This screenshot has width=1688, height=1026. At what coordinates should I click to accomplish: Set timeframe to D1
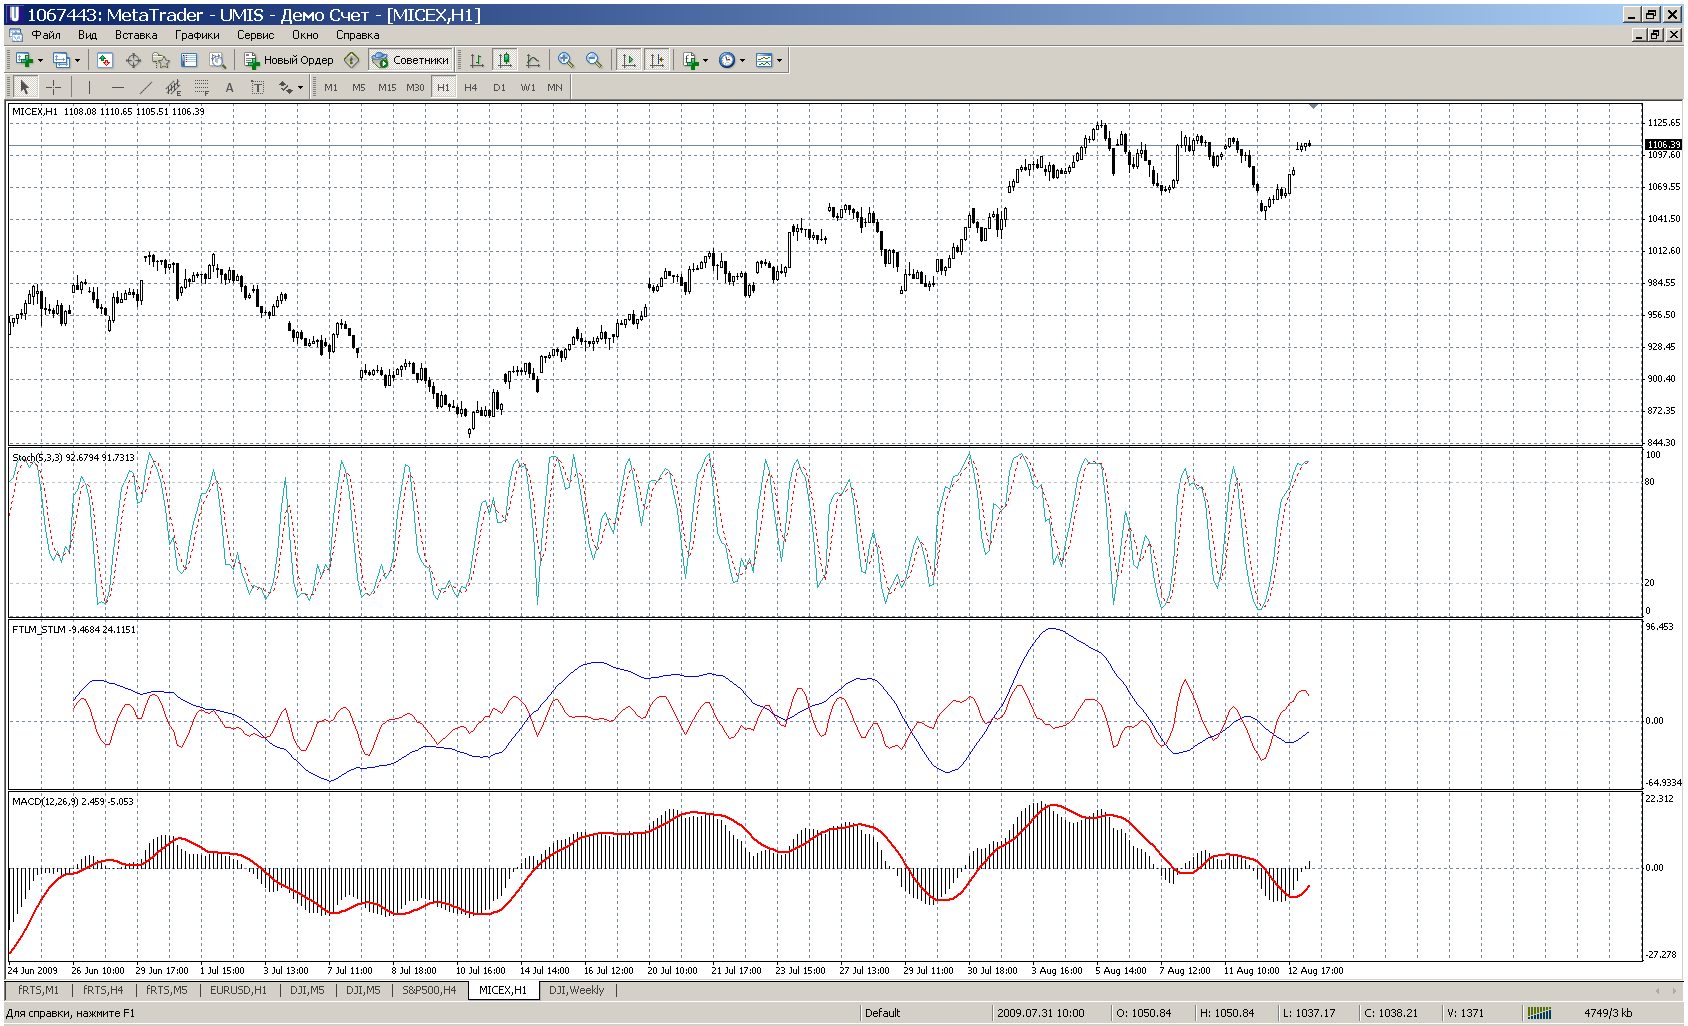[x=499, y=87]
